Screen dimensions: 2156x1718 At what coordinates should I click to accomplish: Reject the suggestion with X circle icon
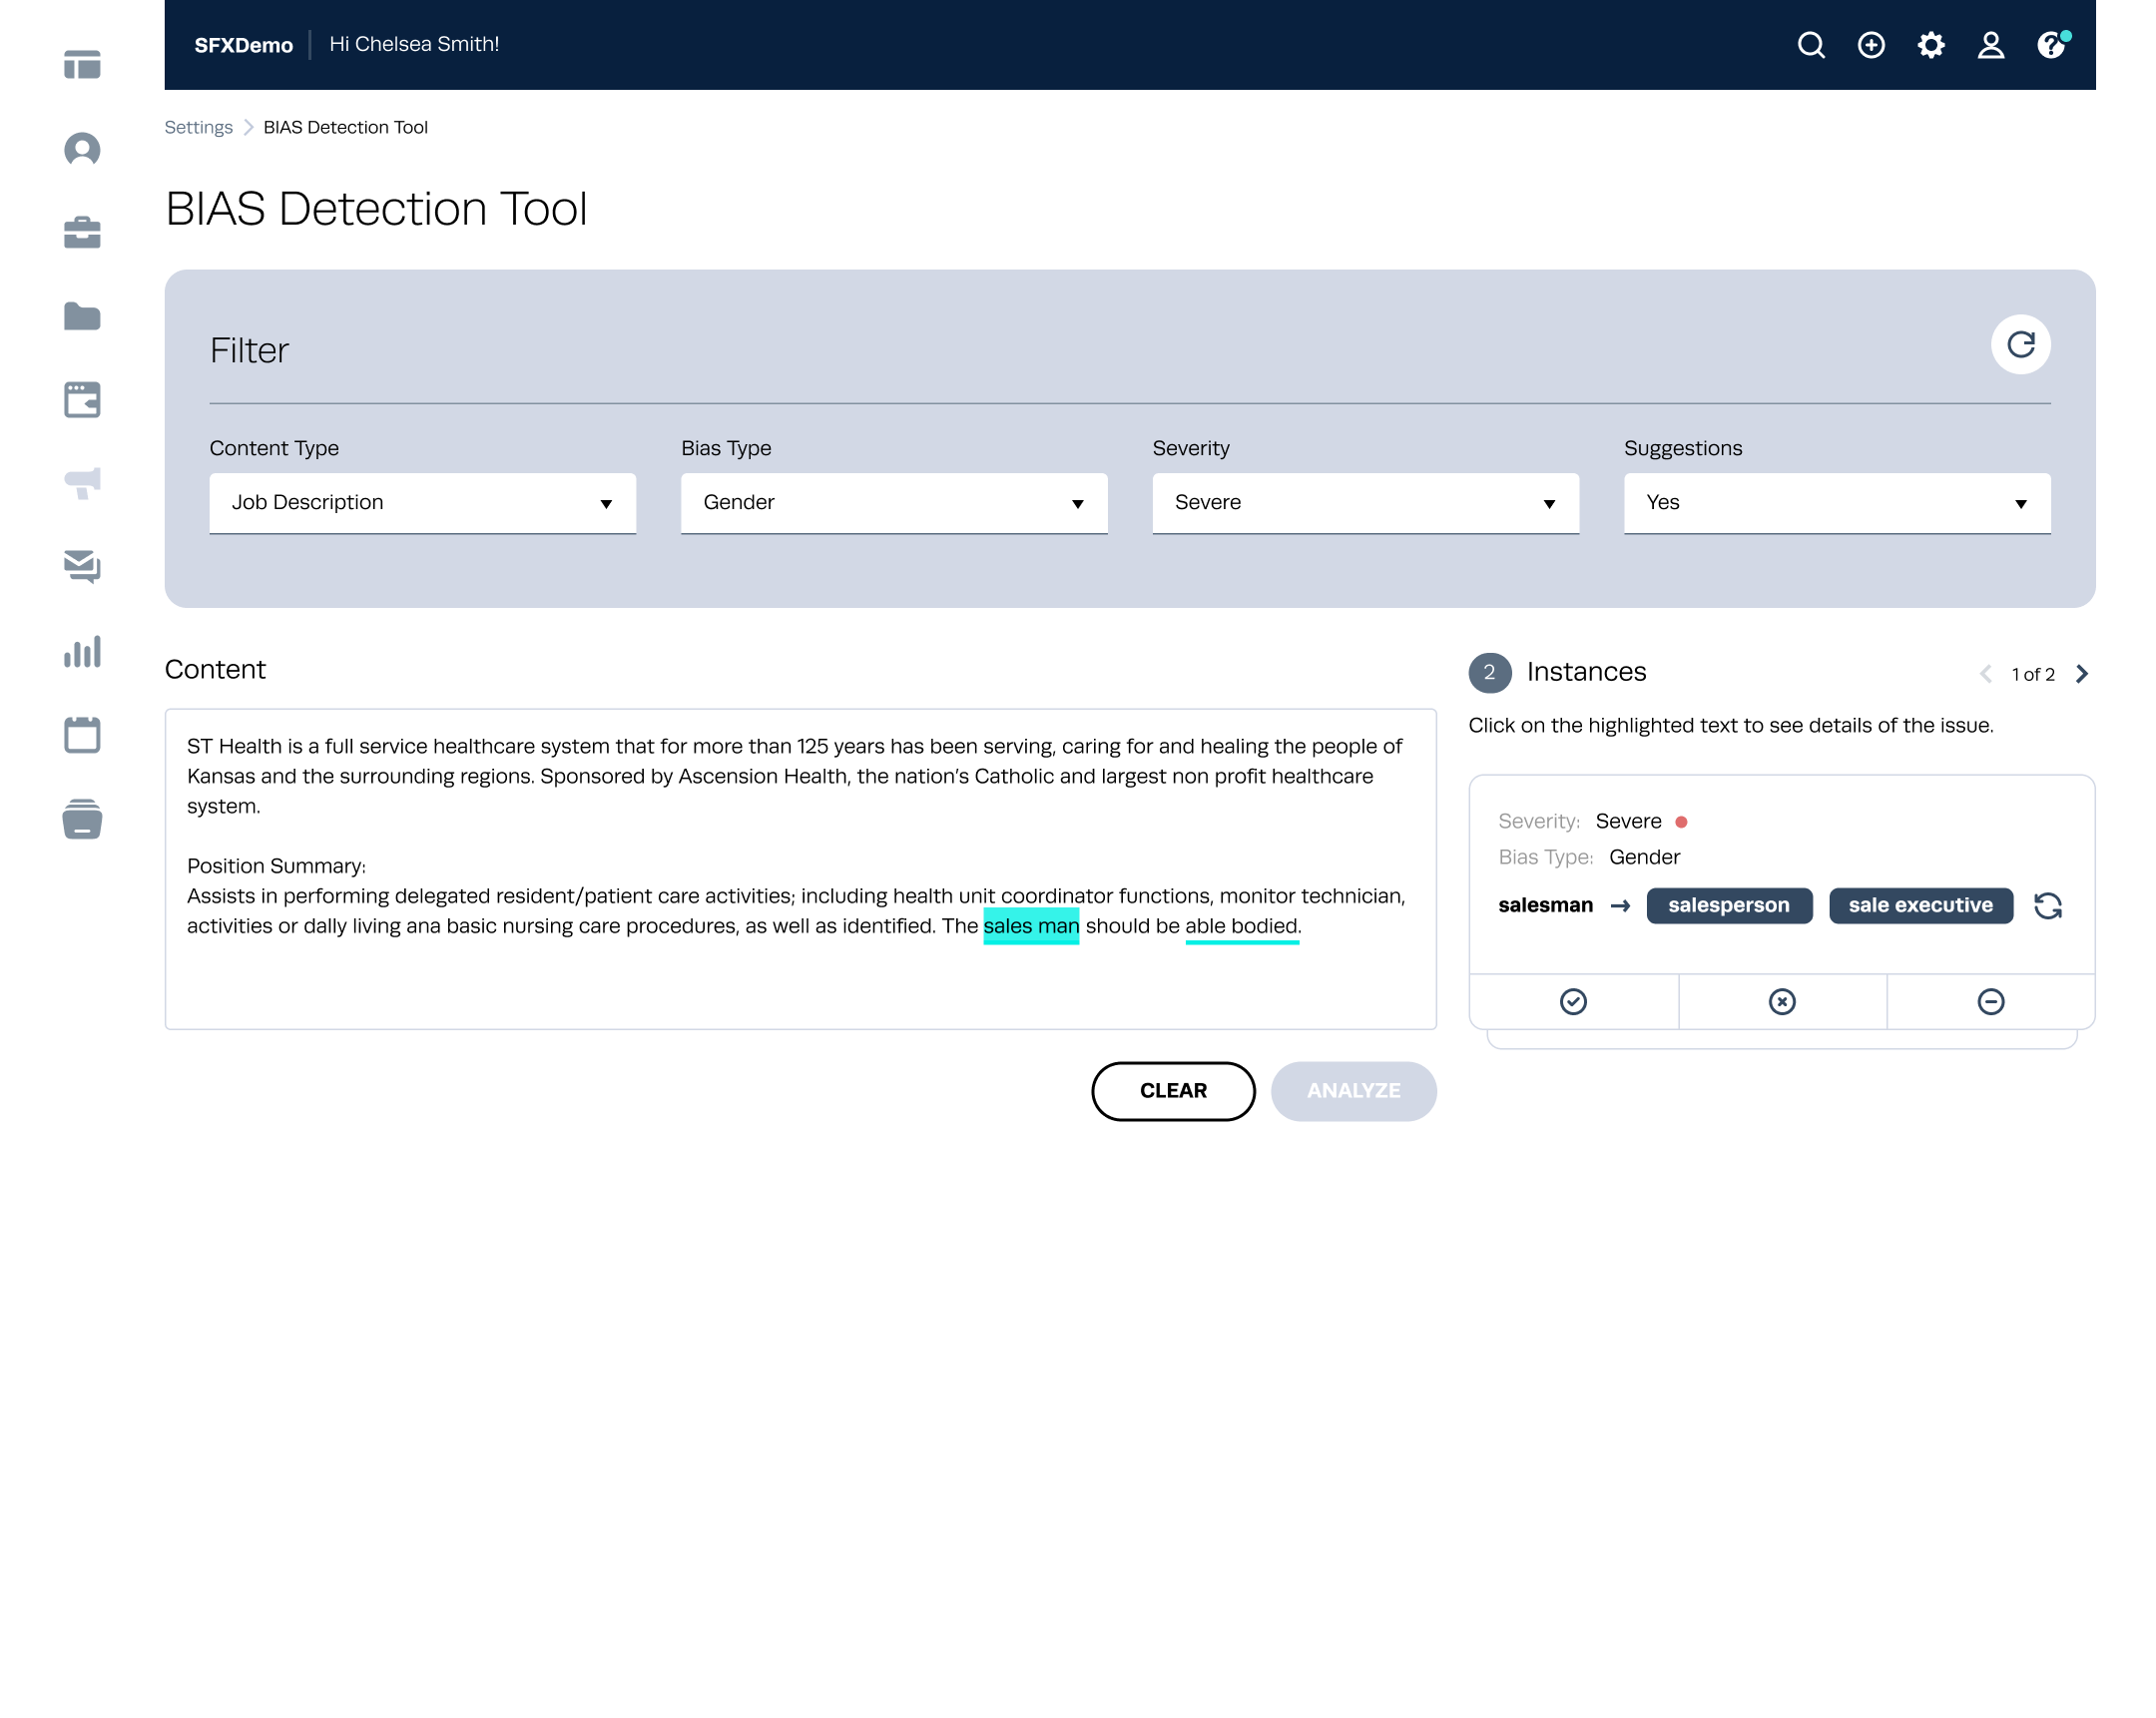point(1782,1002)
